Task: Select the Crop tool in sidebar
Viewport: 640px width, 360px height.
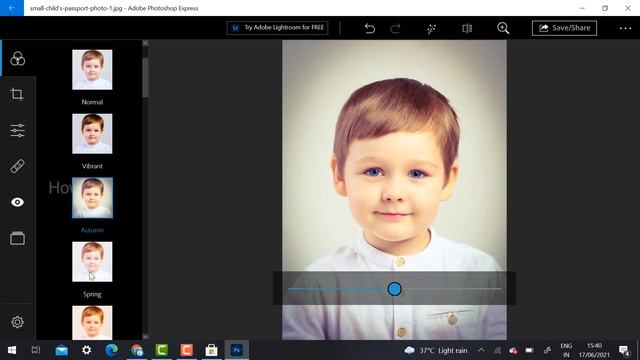Action: 17,94
